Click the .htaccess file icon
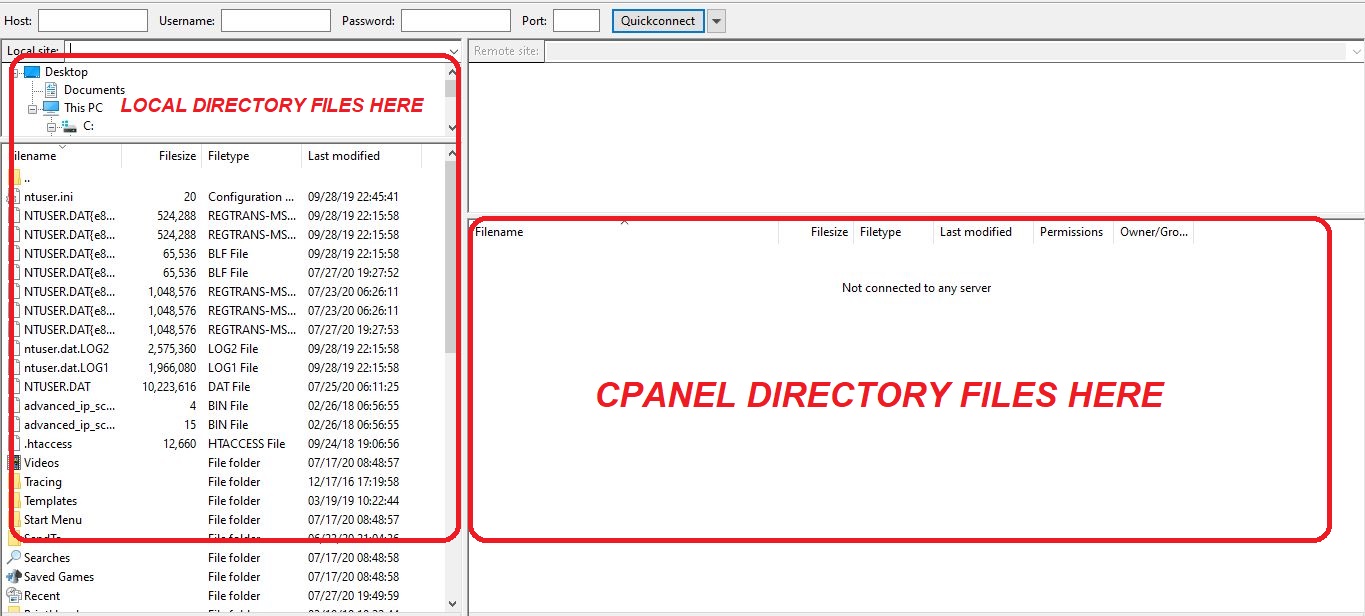The height and width of the screenshot is (616, 1365). click(x=15, y=444)
